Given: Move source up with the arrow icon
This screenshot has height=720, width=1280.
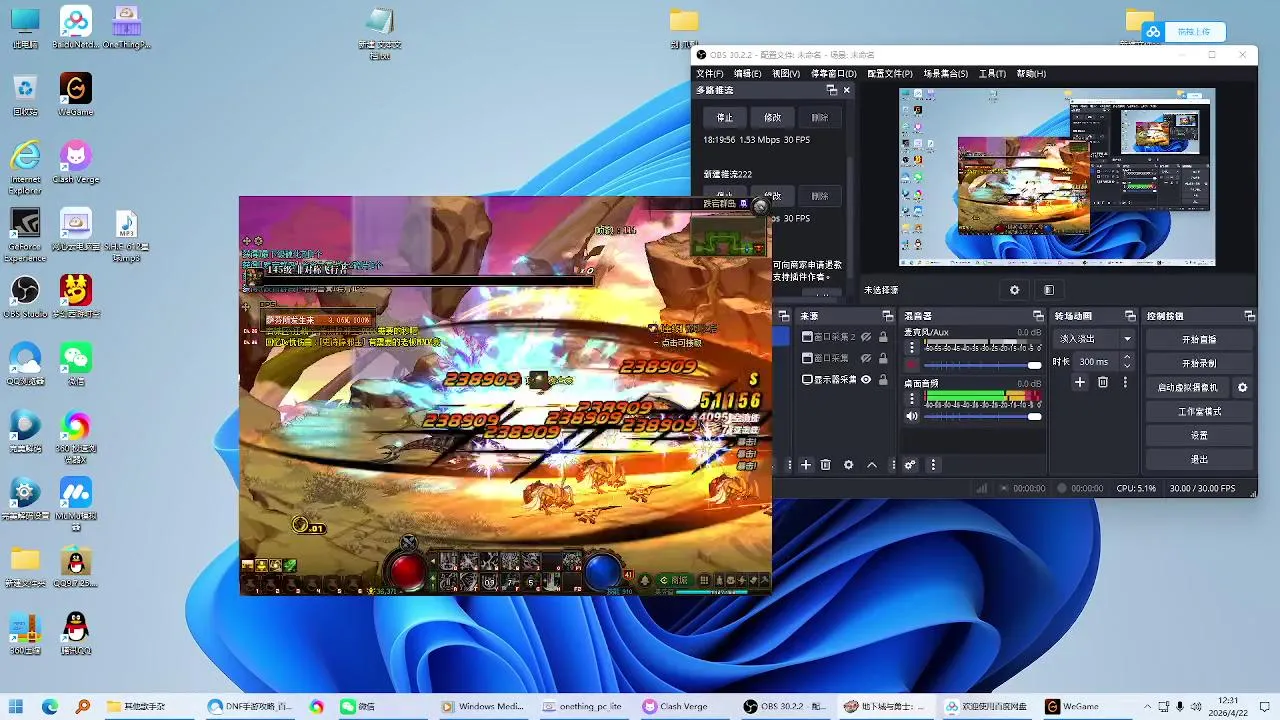Looking at the screenshot, I should point(872,465).
